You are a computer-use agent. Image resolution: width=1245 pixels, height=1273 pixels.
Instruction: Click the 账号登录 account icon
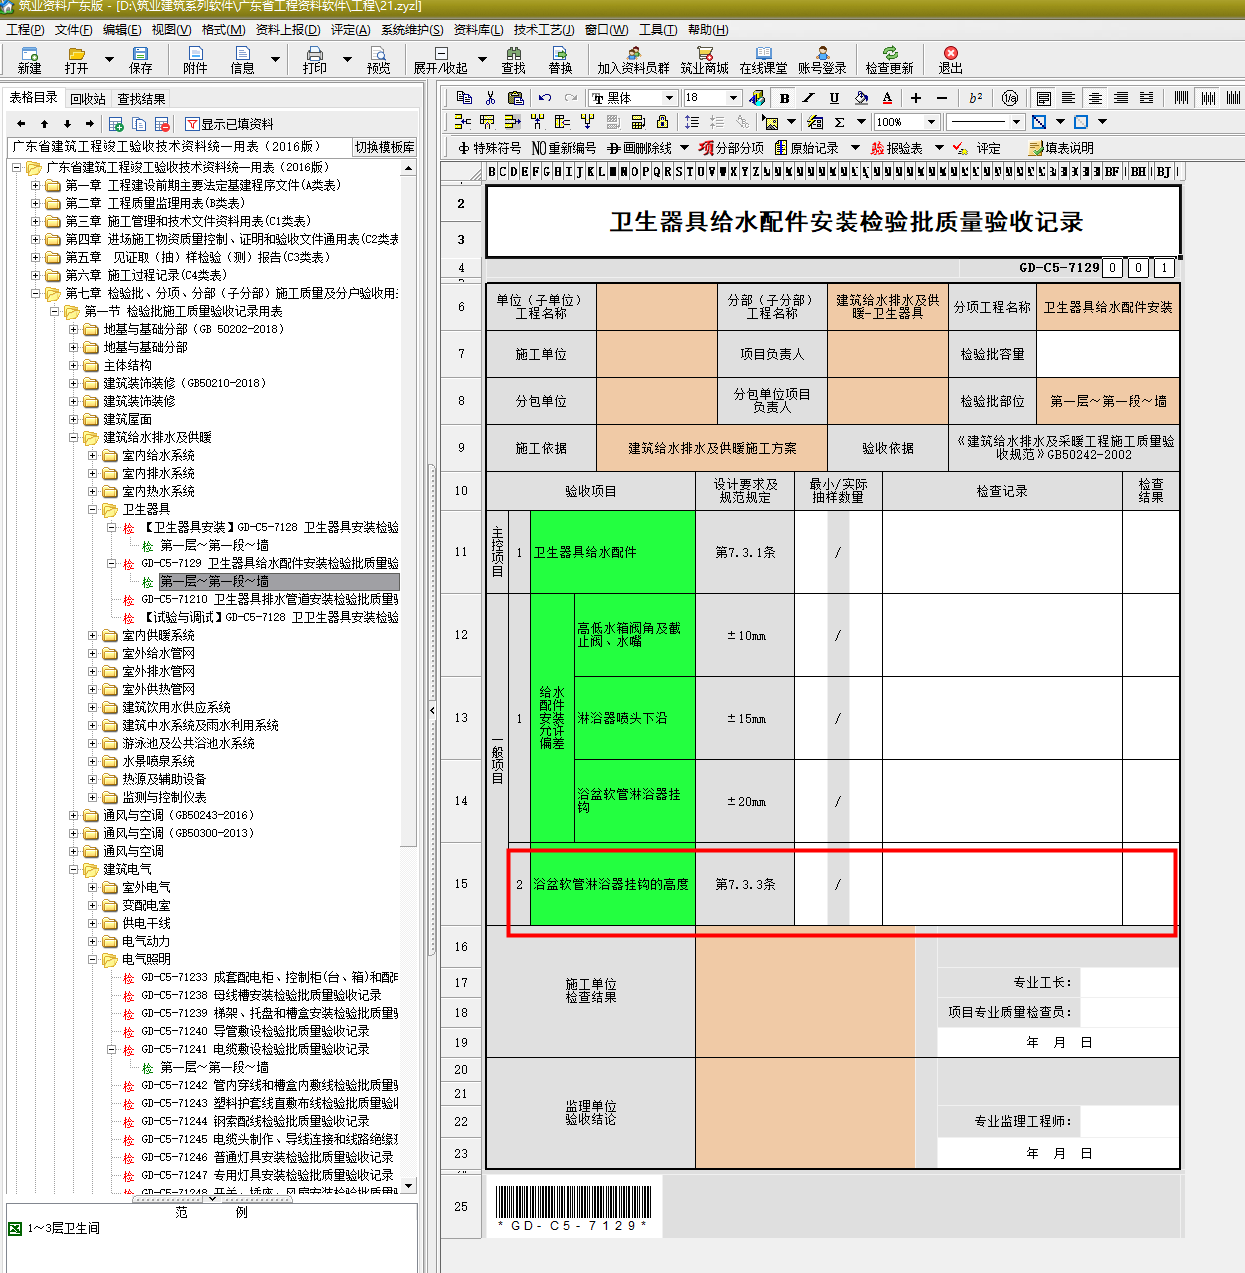(822, 60)
